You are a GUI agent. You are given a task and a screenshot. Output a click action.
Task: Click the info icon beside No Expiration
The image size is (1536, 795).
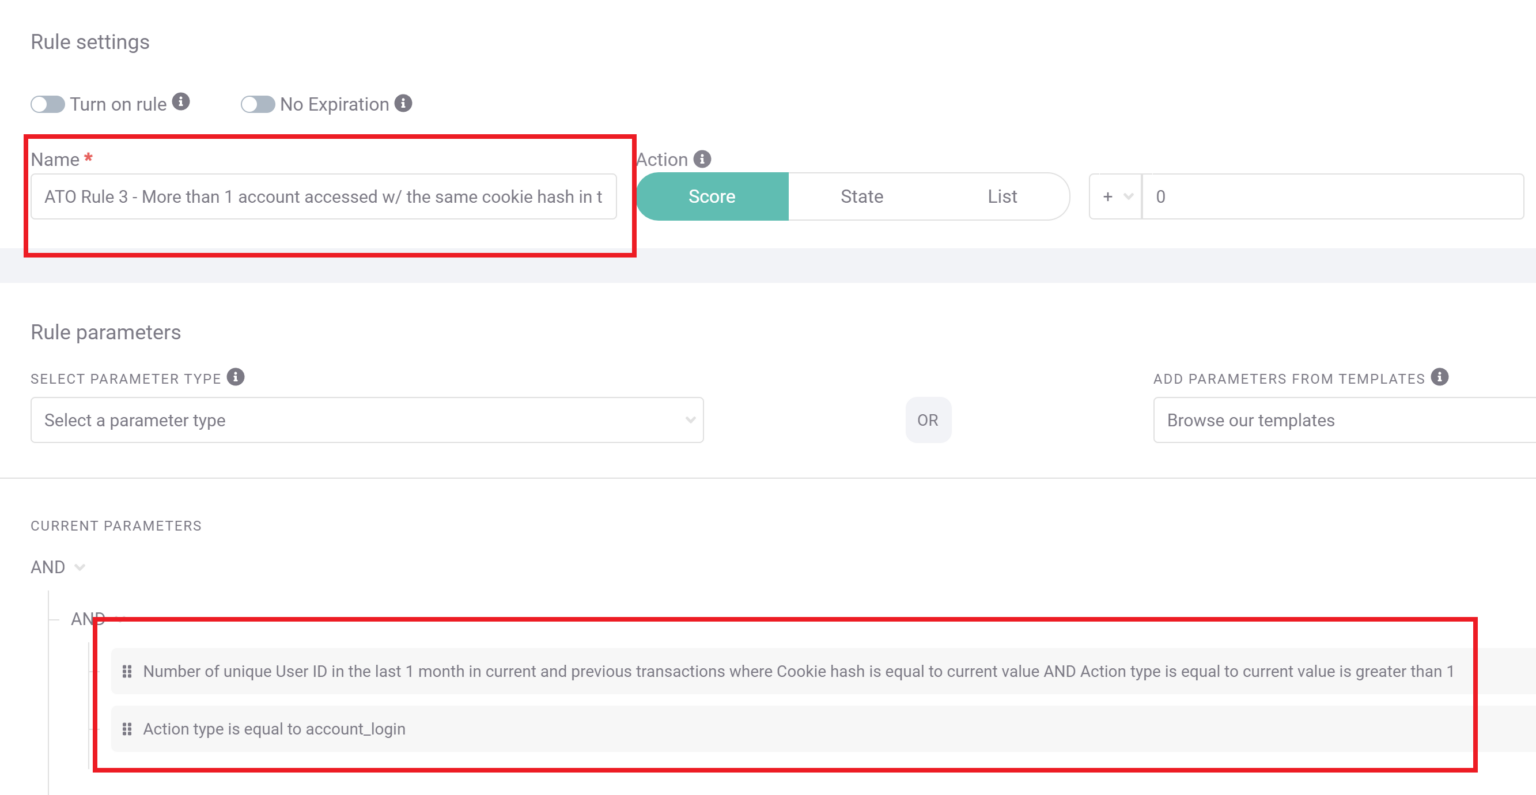403,103
